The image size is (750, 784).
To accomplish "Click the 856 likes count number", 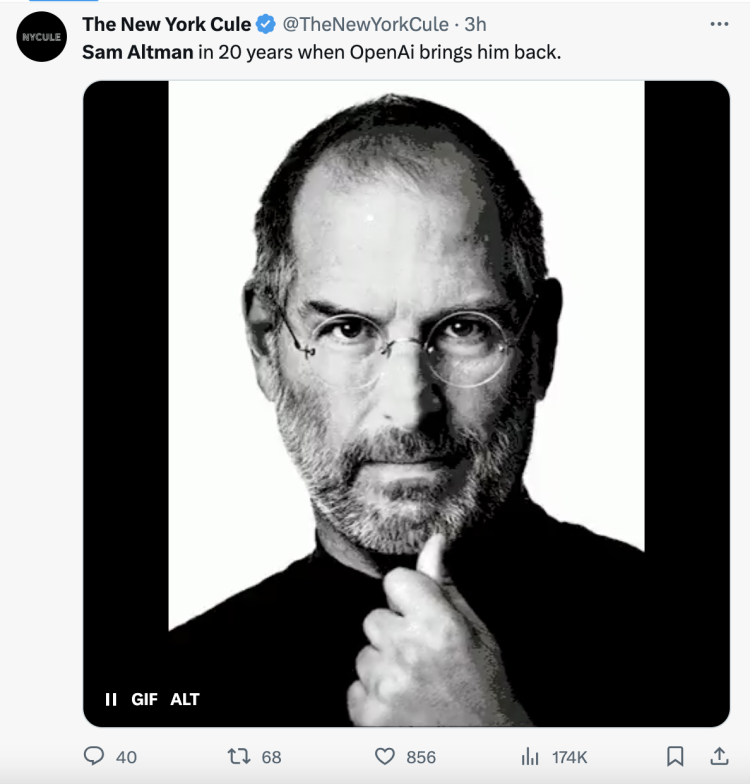I will pyautogui.click(x=421, y=757).
